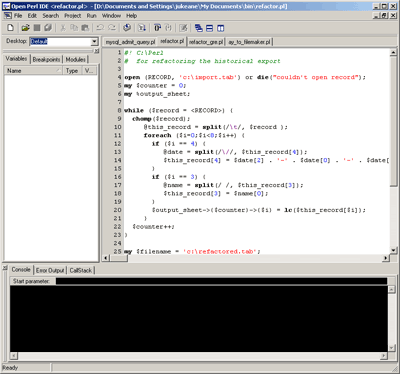Tile windows vertically via toolbar icon

[x=221, y=28]
